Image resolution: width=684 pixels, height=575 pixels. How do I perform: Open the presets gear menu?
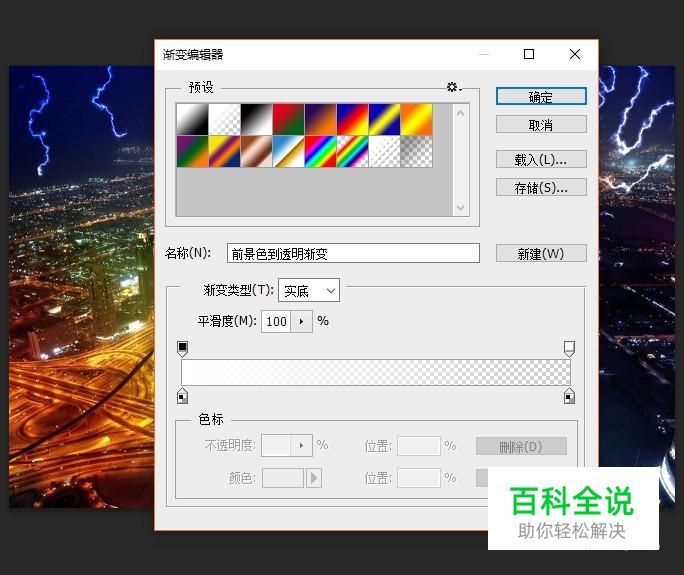point(454,87)
